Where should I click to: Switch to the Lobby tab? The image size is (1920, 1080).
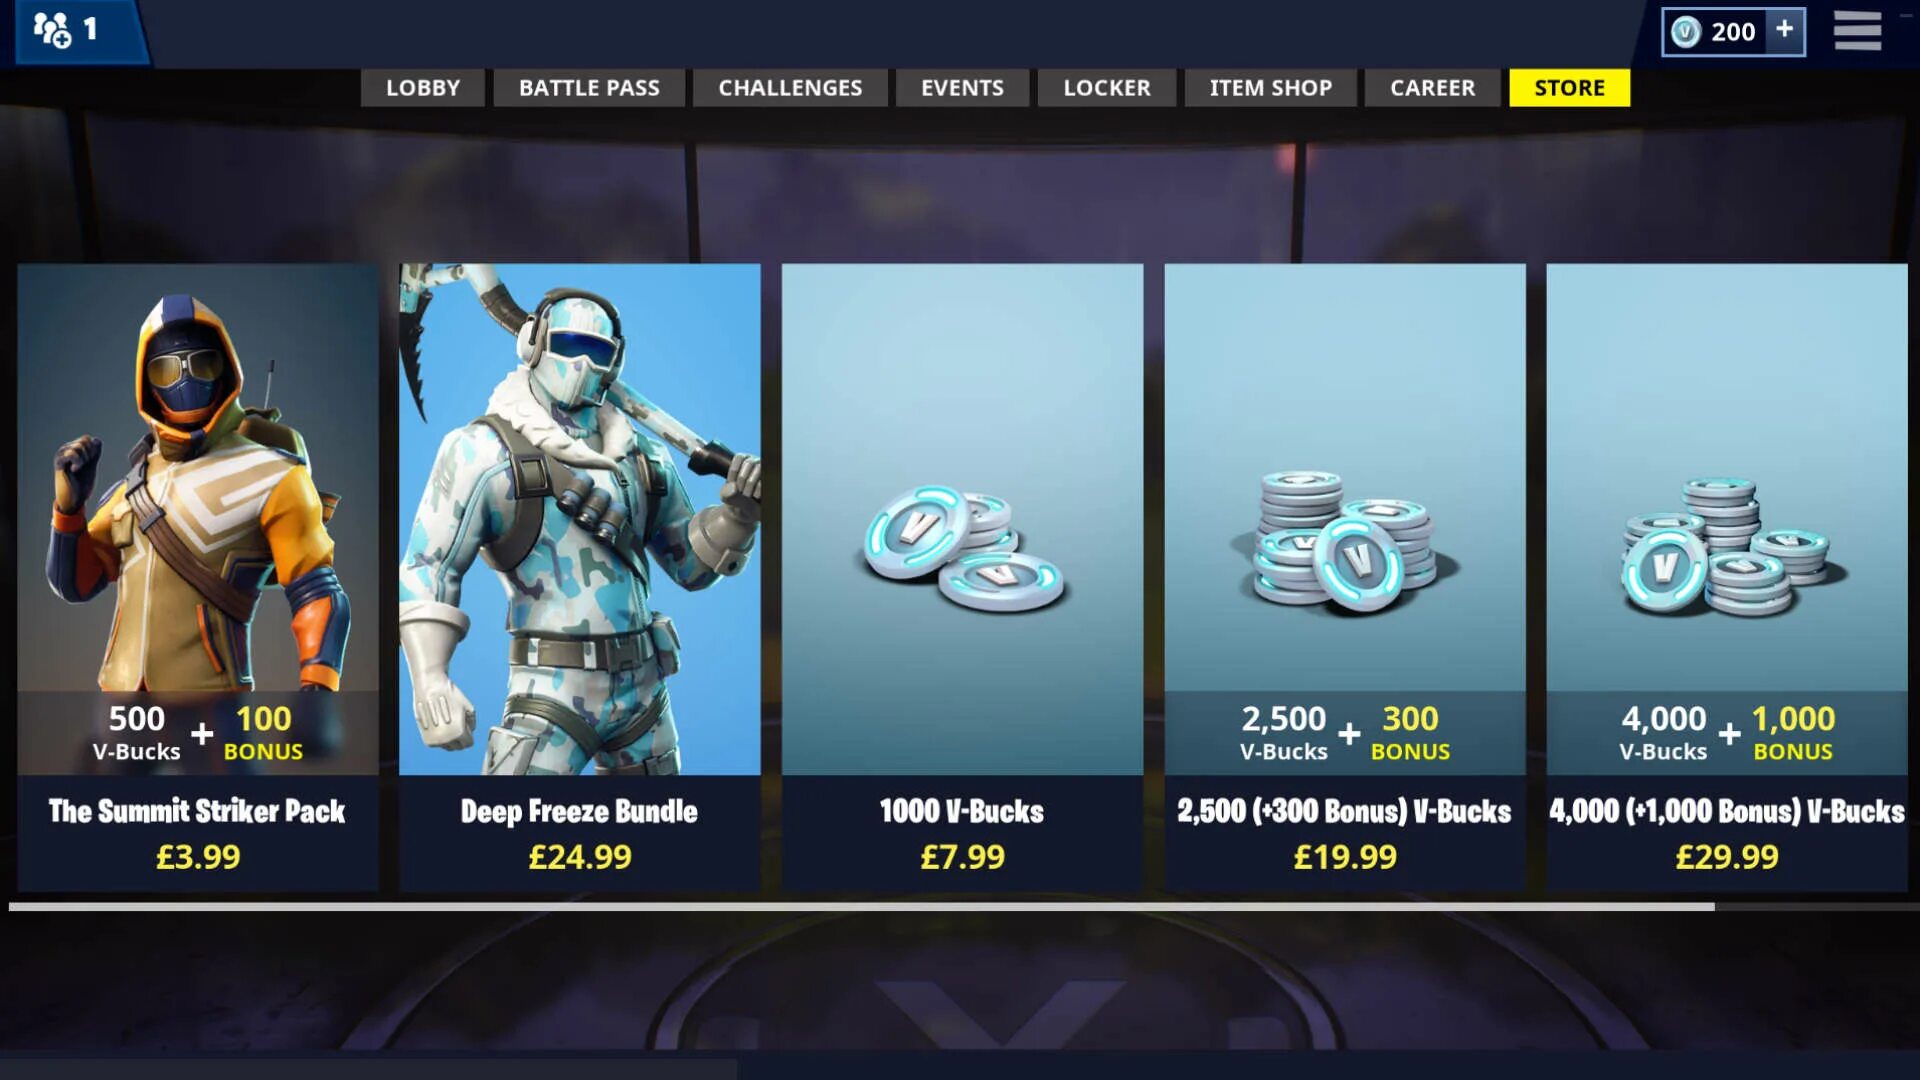[x=423, y=88]
